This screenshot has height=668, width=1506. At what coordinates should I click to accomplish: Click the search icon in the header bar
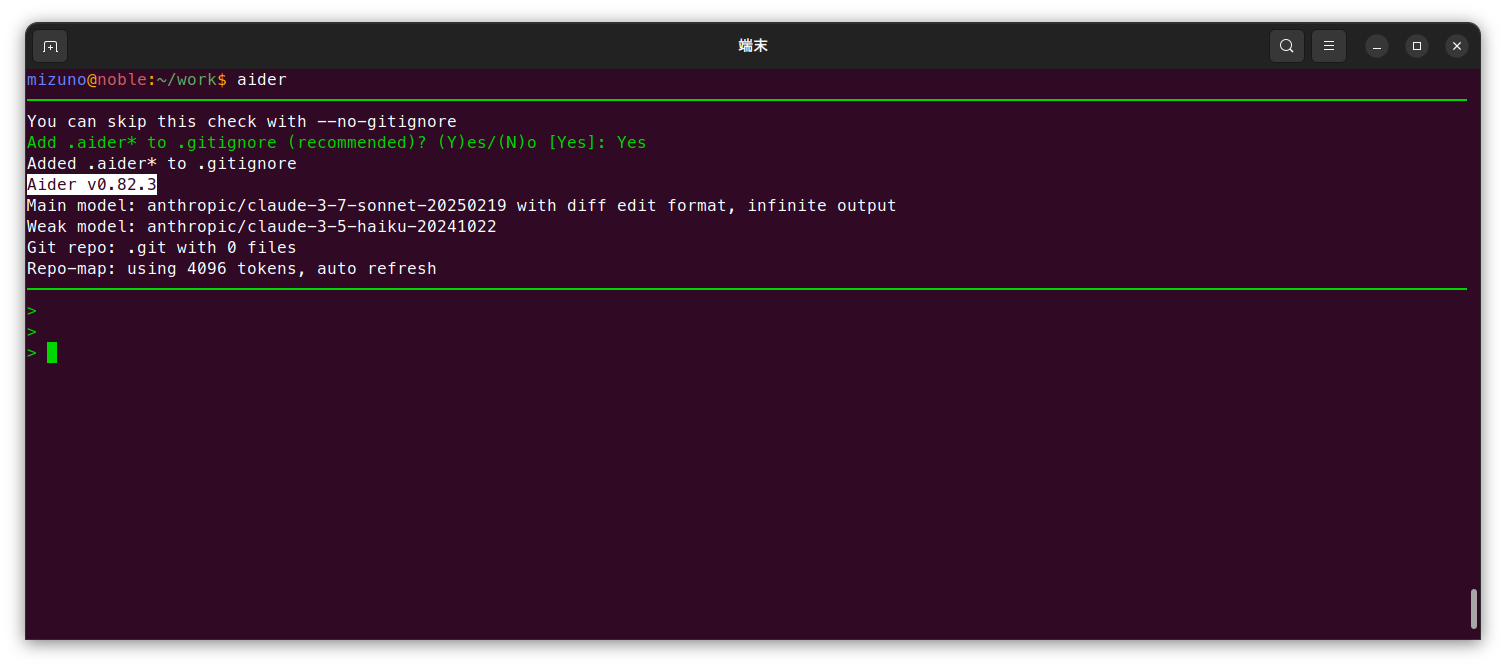[x=1286, y=46]
